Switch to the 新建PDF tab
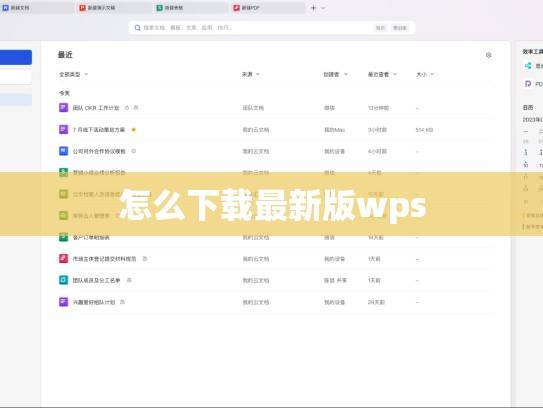543x408 pixels. point(267,8)
